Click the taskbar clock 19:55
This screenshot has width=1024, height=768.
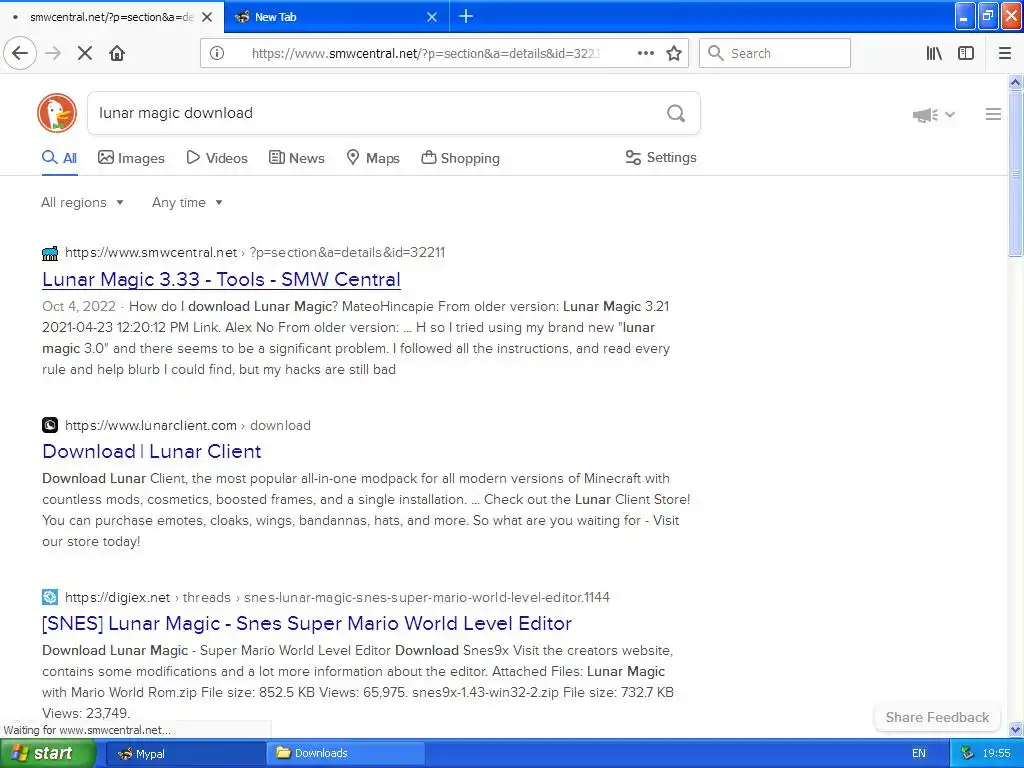[997, 754]
